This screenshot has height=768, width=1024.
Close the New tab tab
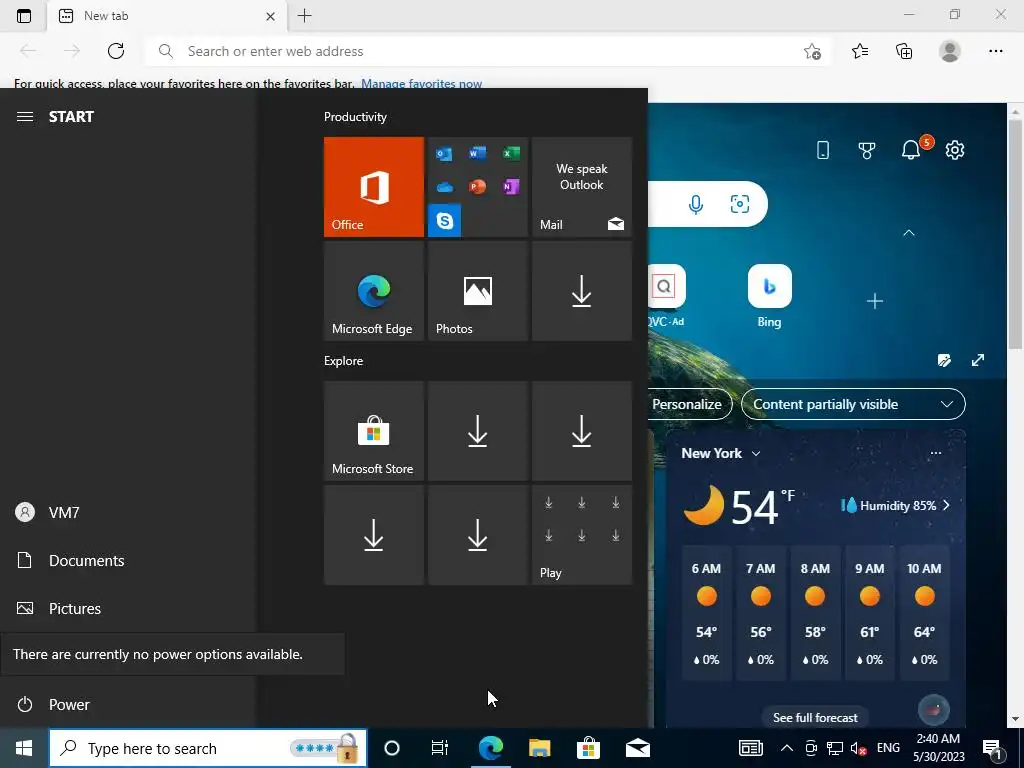[x=270, y=16]
